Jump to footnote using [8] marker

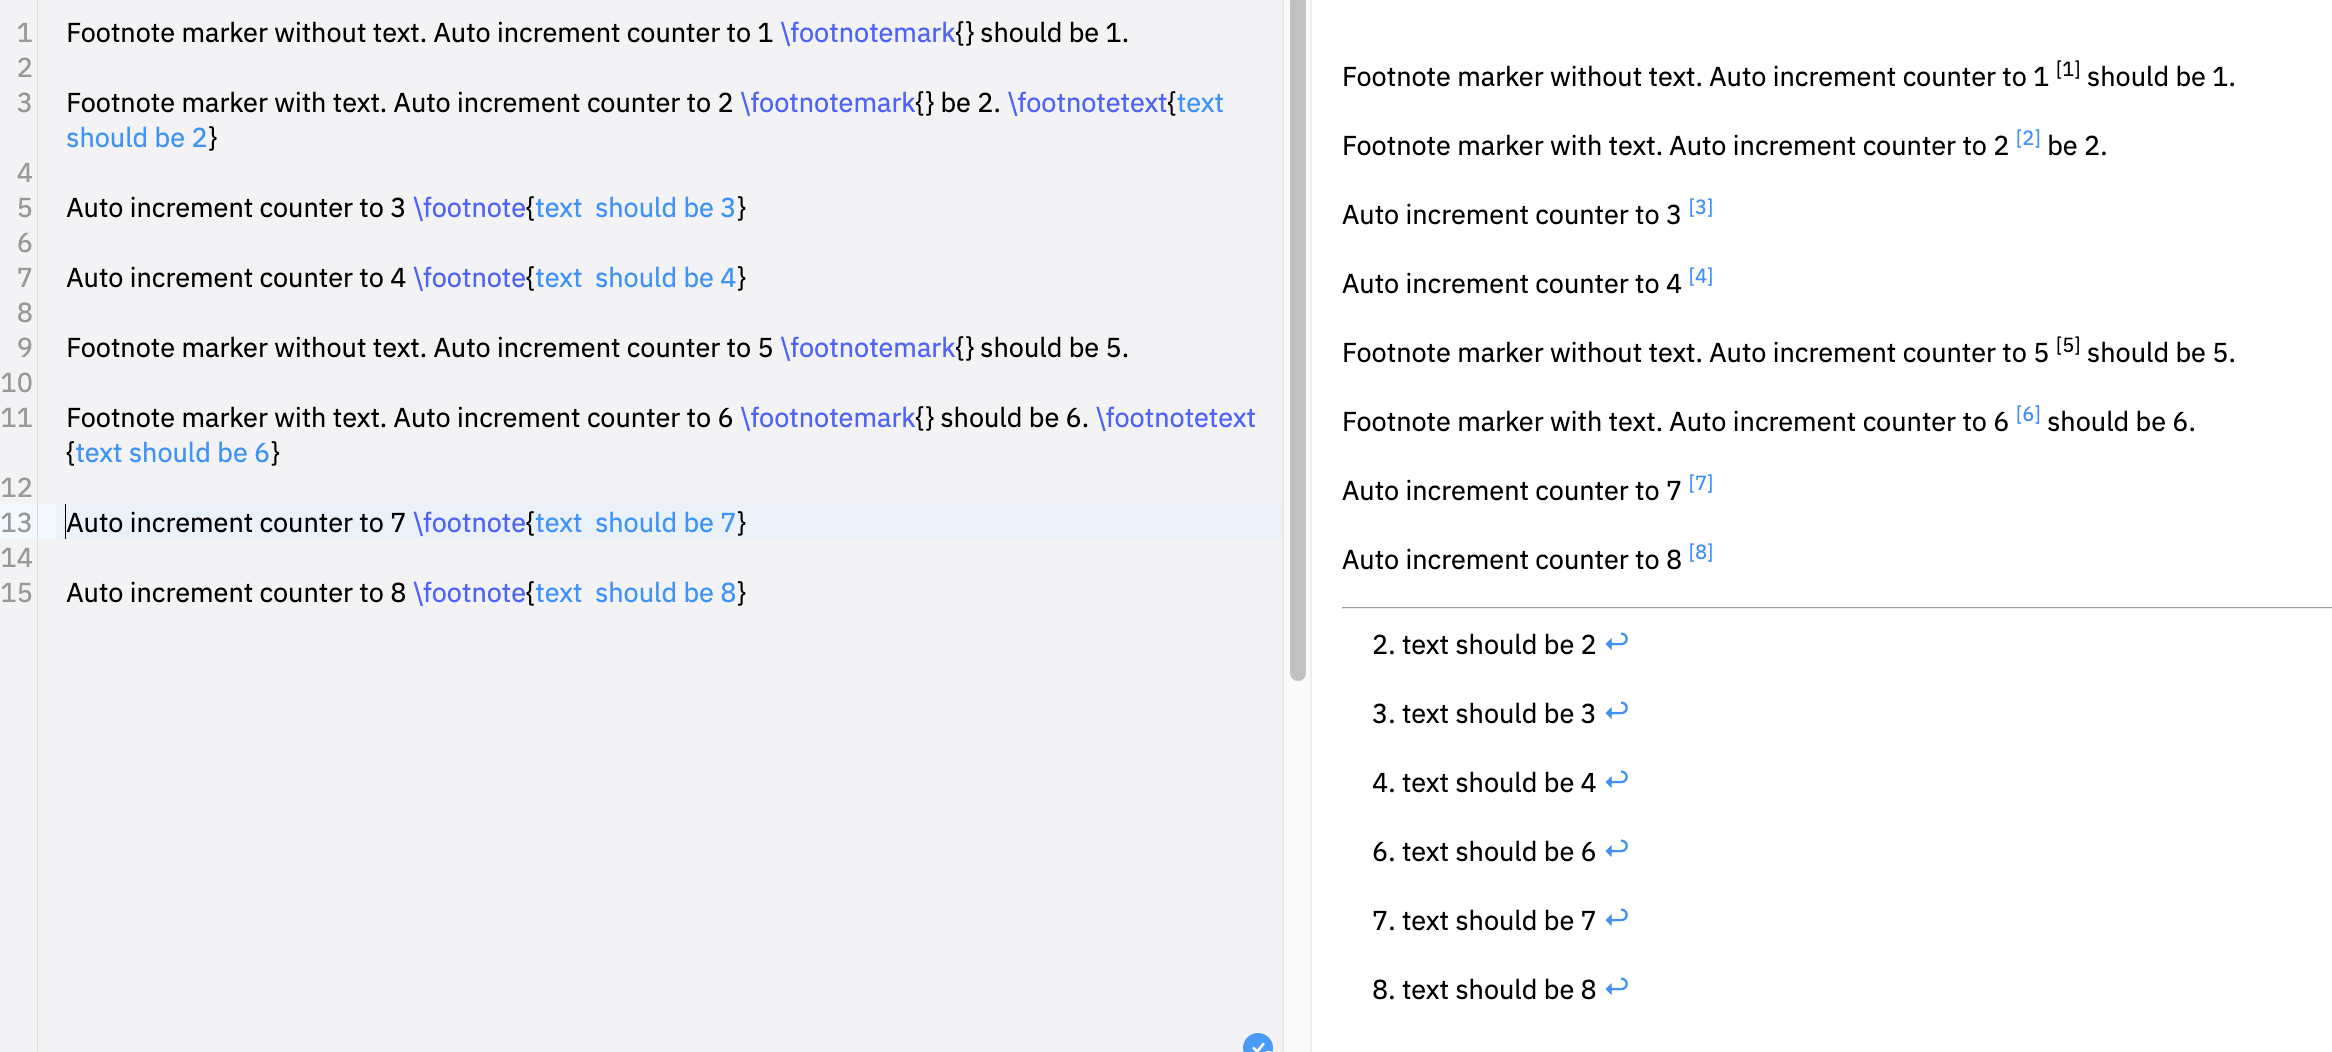pos(1700,553)
